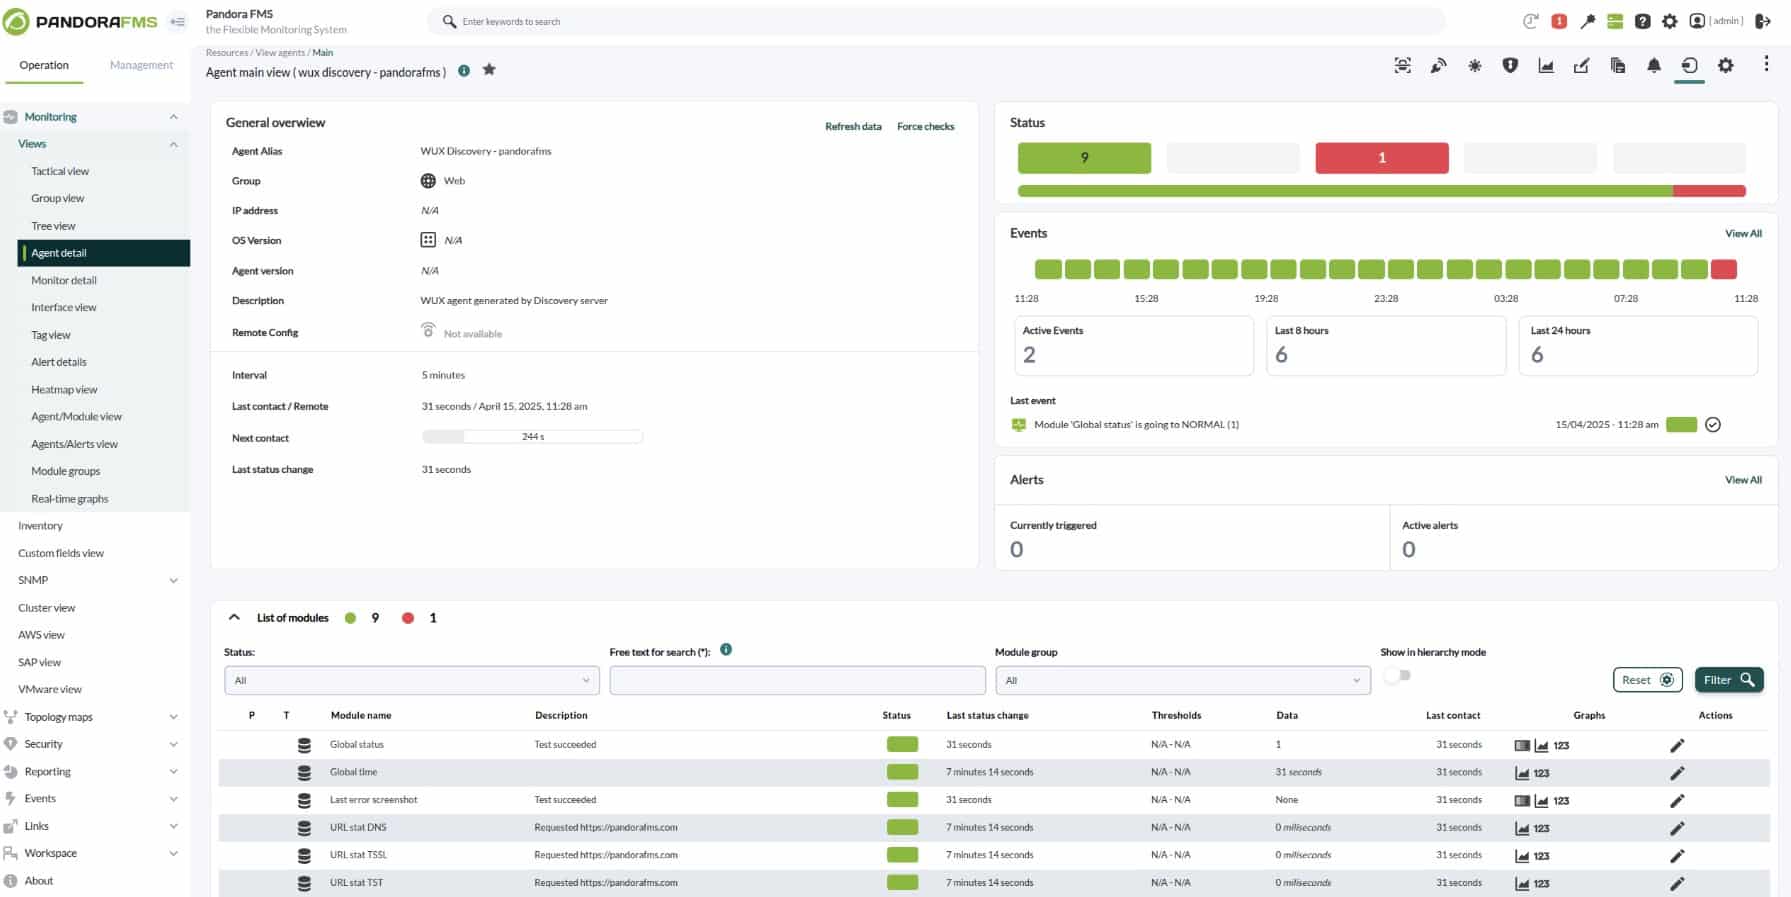Collapse the Monitoring menu section

(x=173, y=117)
